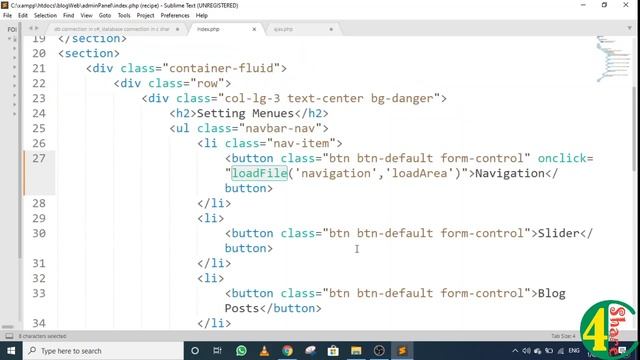Click line number 20 in gutter

[39, 53]
